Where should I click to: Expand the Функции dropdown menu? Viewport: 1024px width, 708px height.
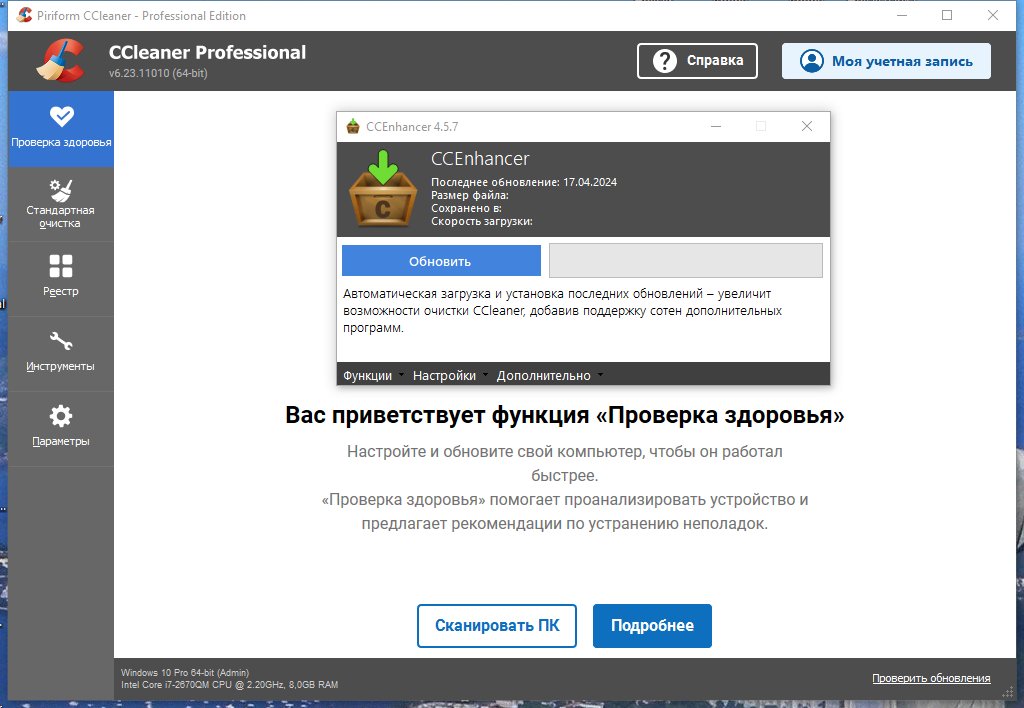click(374, 376)
